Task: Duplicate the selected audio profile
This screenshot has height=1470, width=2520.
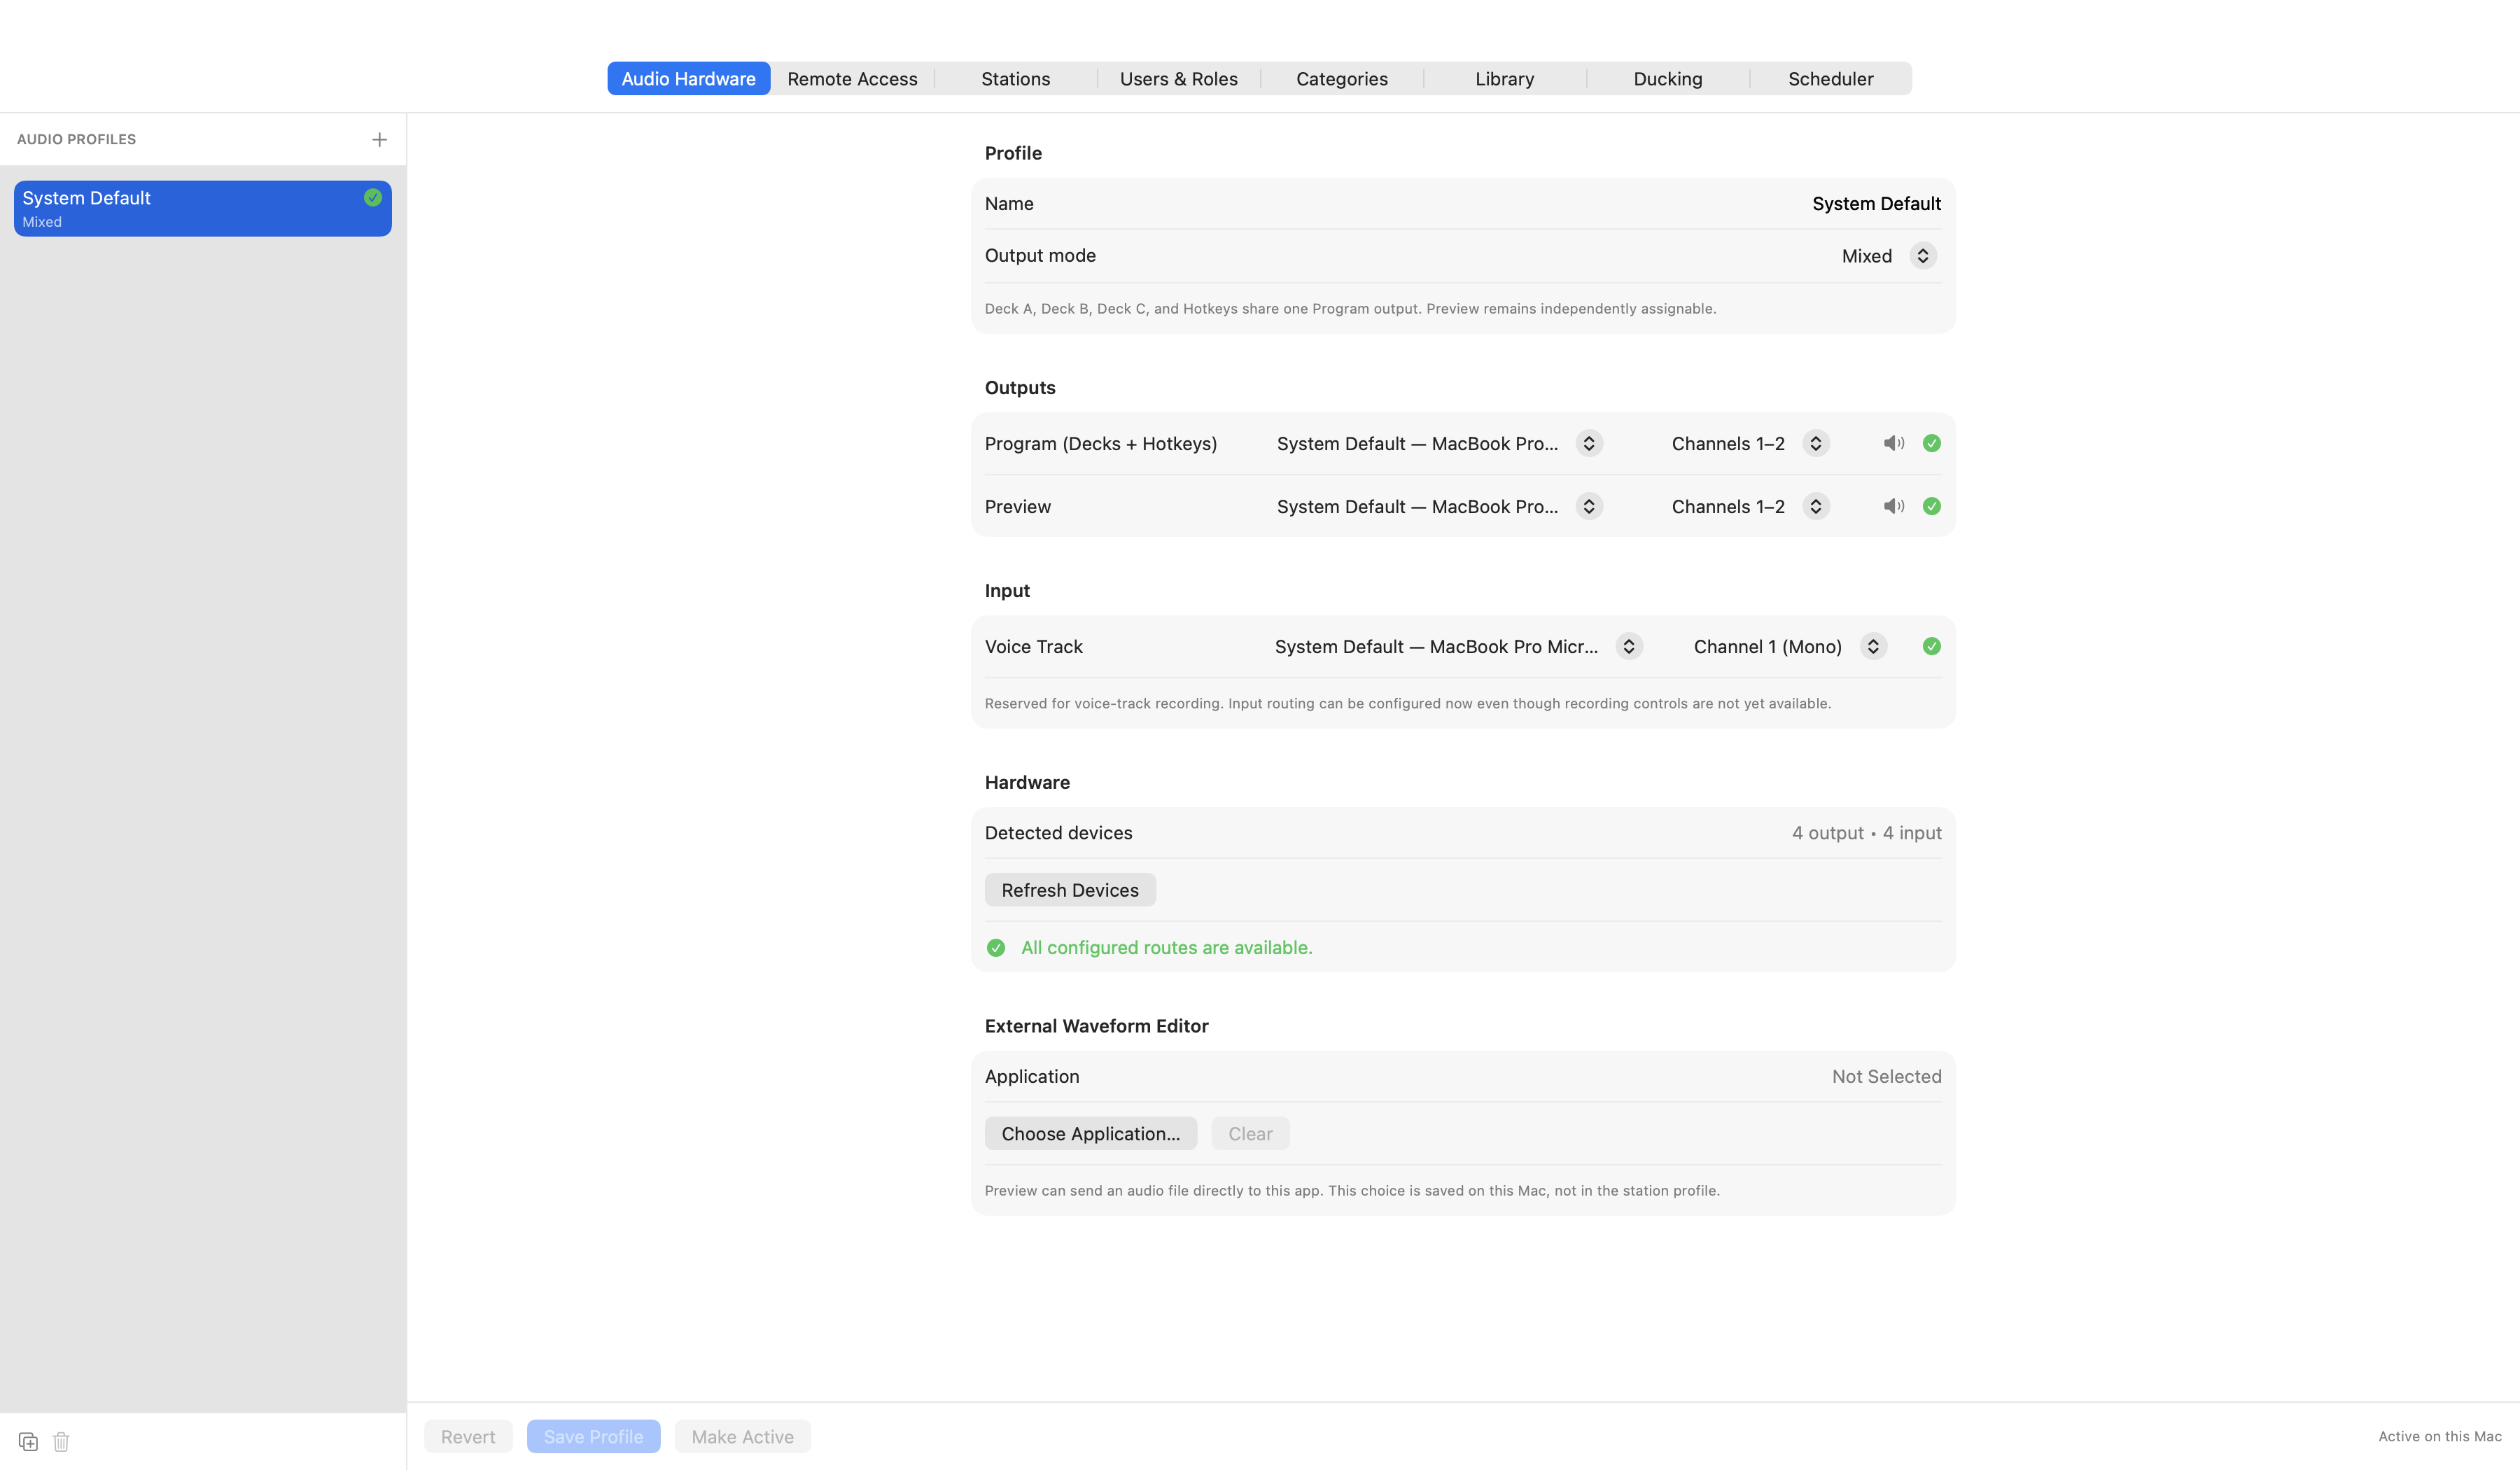Action: coord(28,1441)
